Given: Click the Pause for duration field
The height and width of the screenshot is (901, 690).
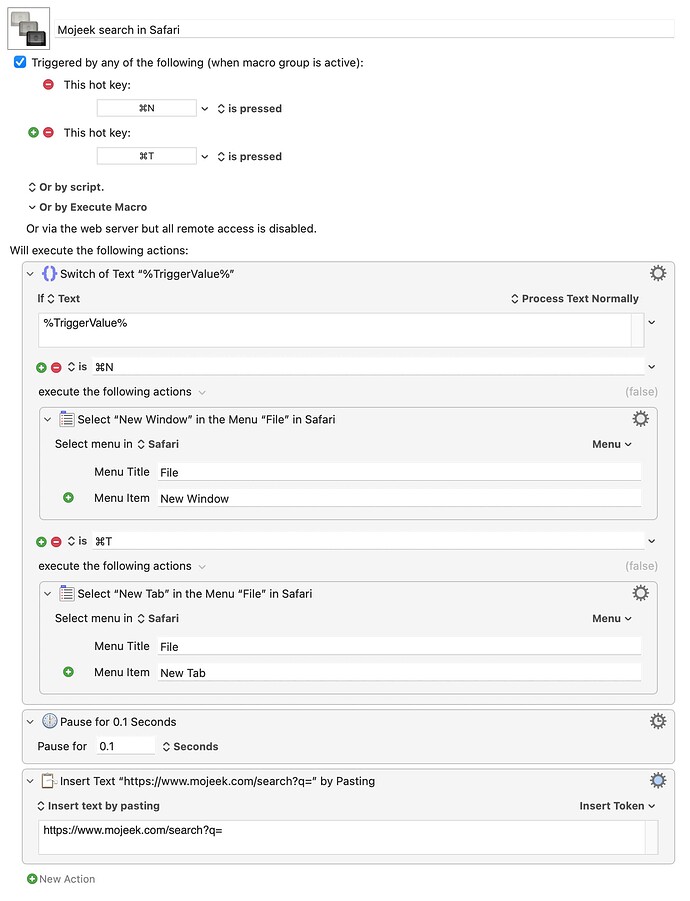Looking at the screenshot, I should (x=125, y=746).
